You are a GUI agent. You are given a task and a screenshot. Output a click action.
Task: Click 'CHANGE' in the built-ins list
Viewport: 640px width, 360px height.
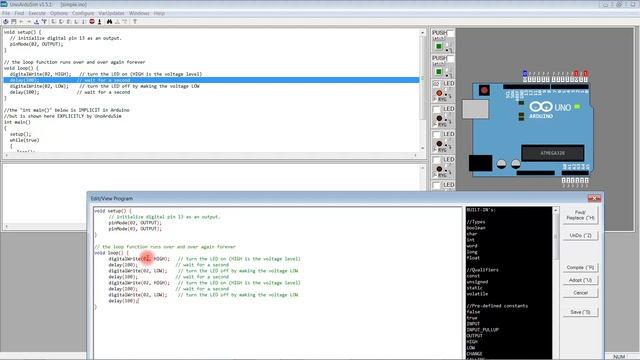475,354
